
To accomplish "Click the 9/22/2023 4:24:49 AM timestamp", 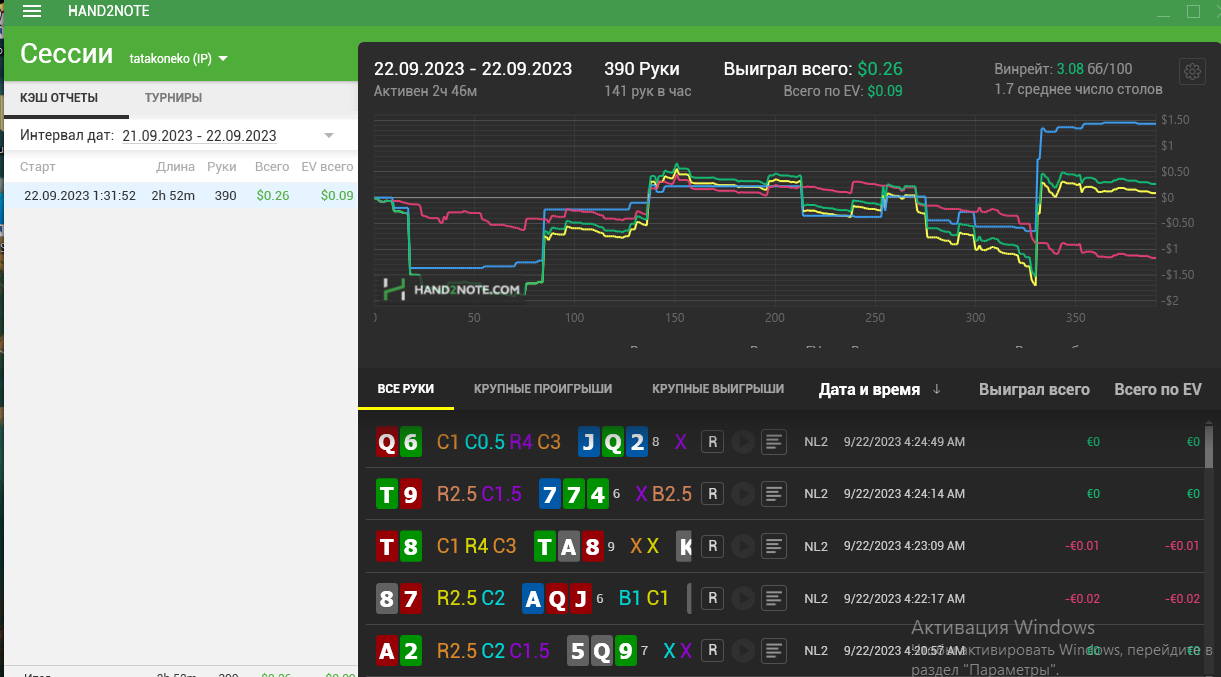I will pos(904,441).
